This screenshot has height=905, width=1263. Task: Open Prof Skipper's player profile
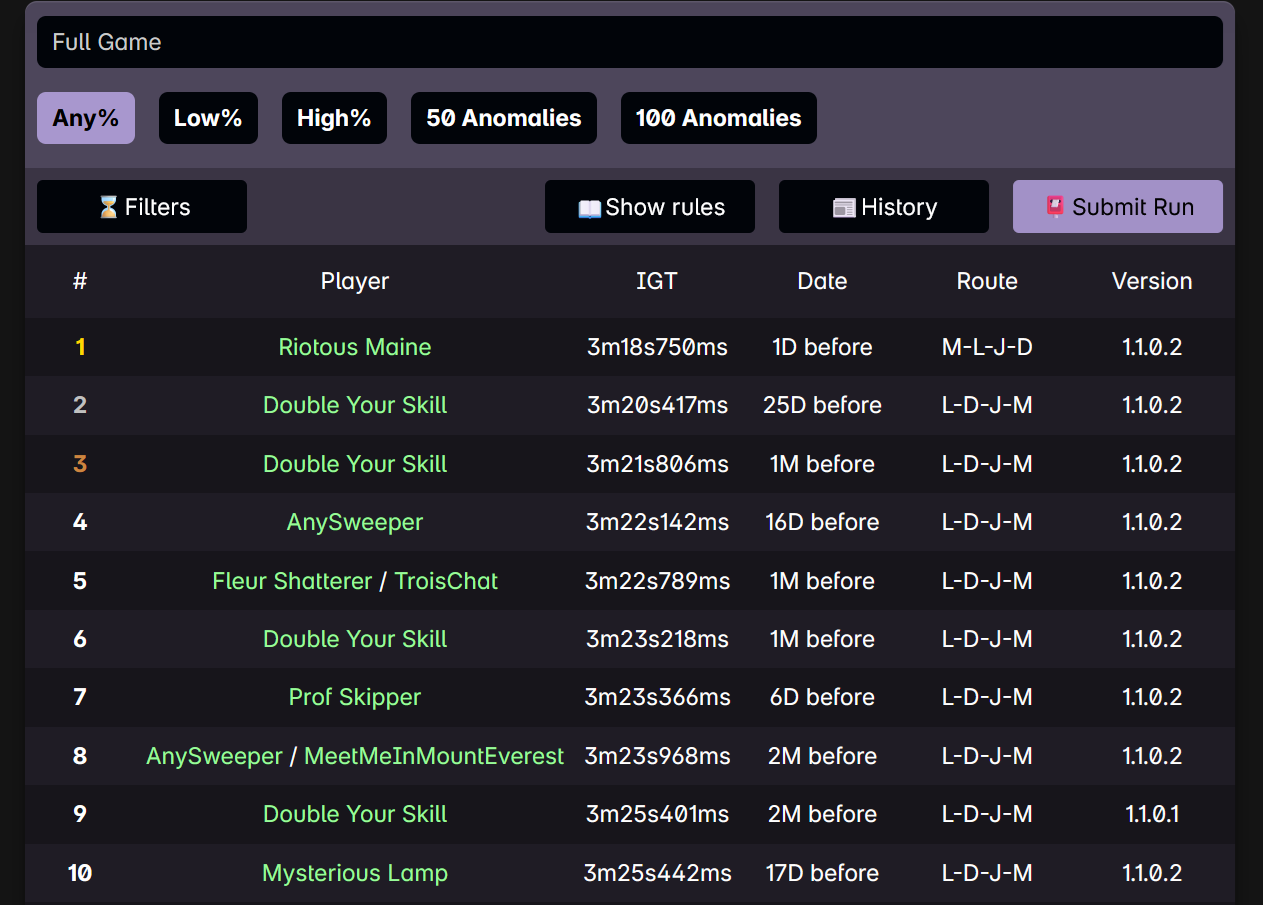355,697
